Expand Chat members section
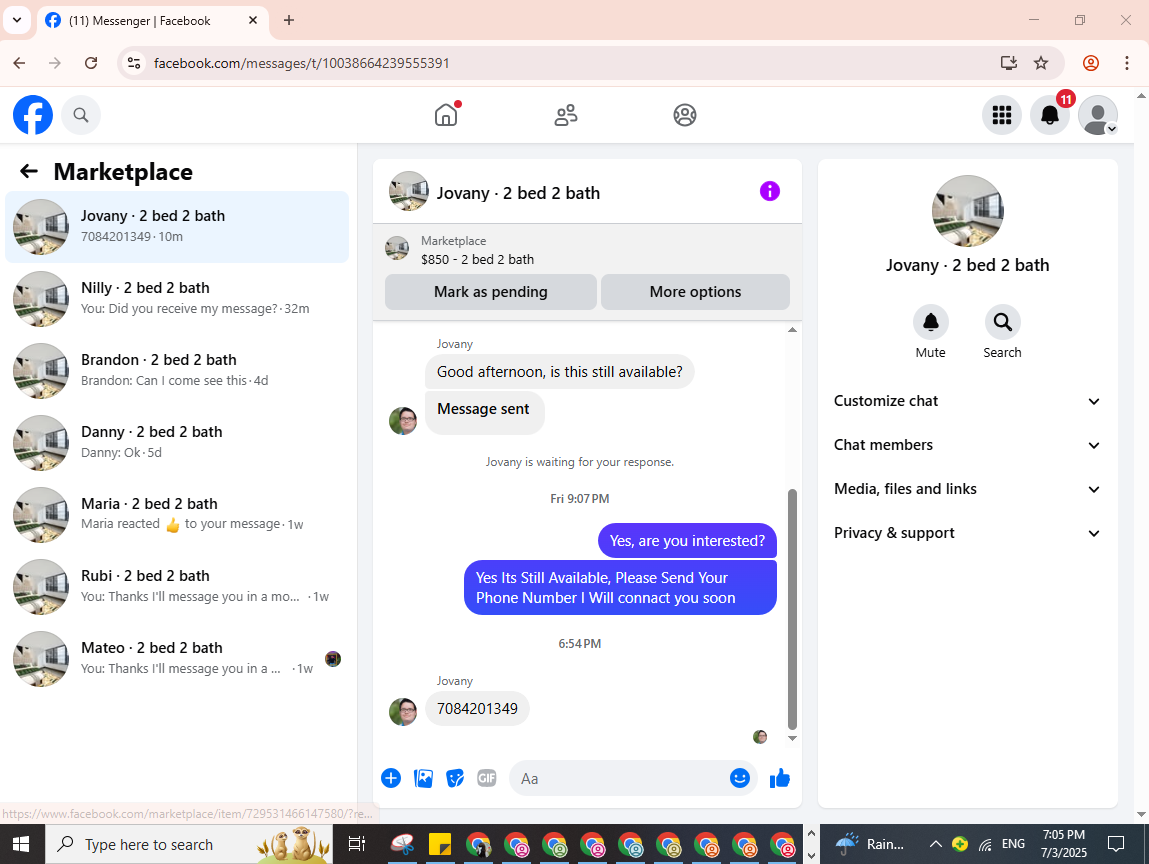This screenshot has height=864, width=1149. point(967,445)
